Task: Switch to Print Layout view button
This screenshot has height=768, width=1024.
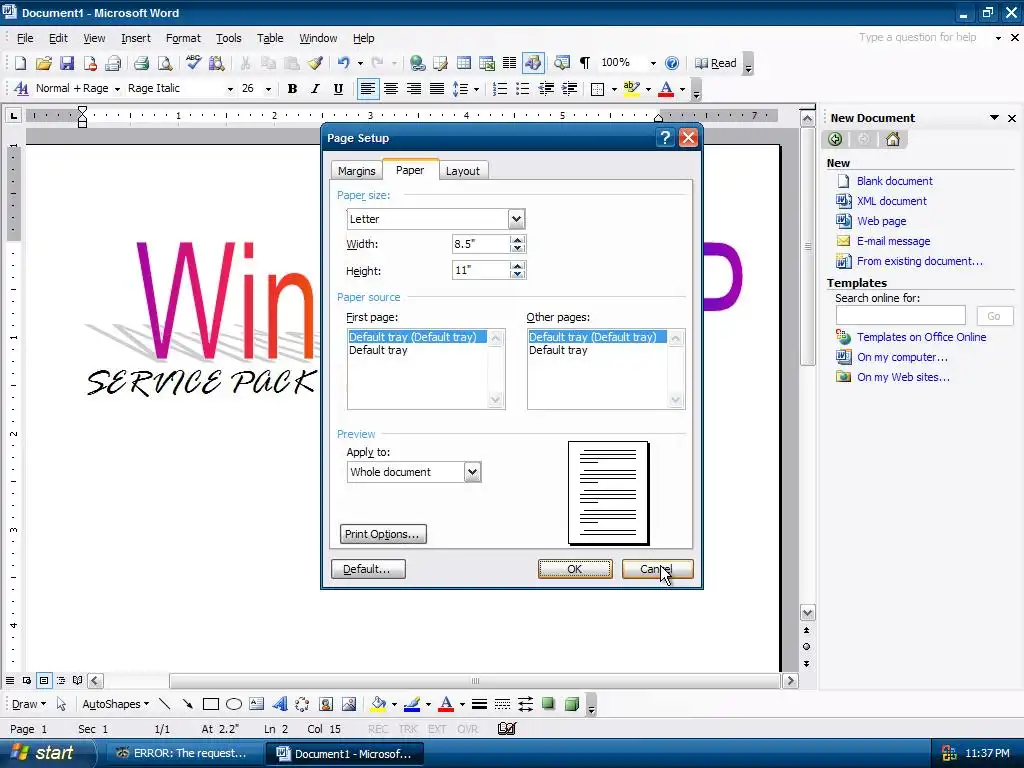Action: 44,680
